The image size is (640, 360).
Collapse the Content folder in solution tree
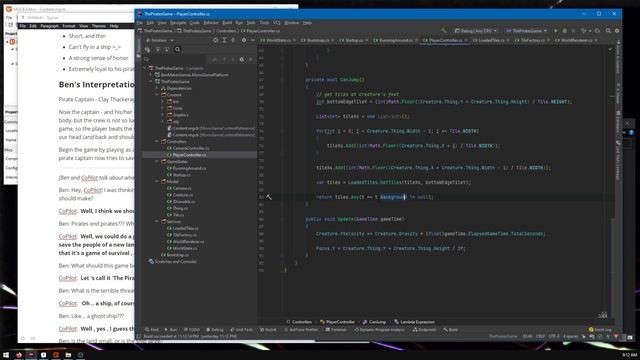(x=157, y=95)
